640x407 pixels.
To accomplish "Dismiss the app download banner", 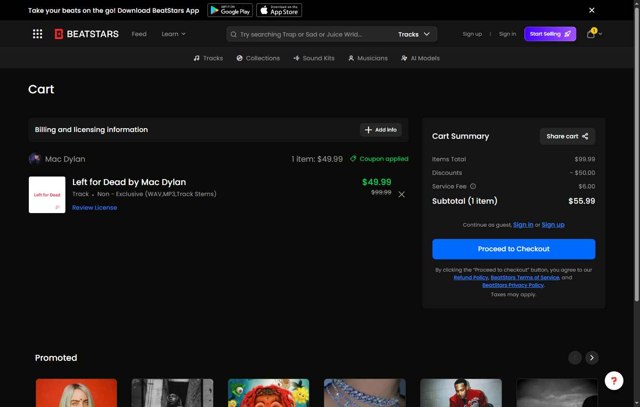I will point(591,10).
